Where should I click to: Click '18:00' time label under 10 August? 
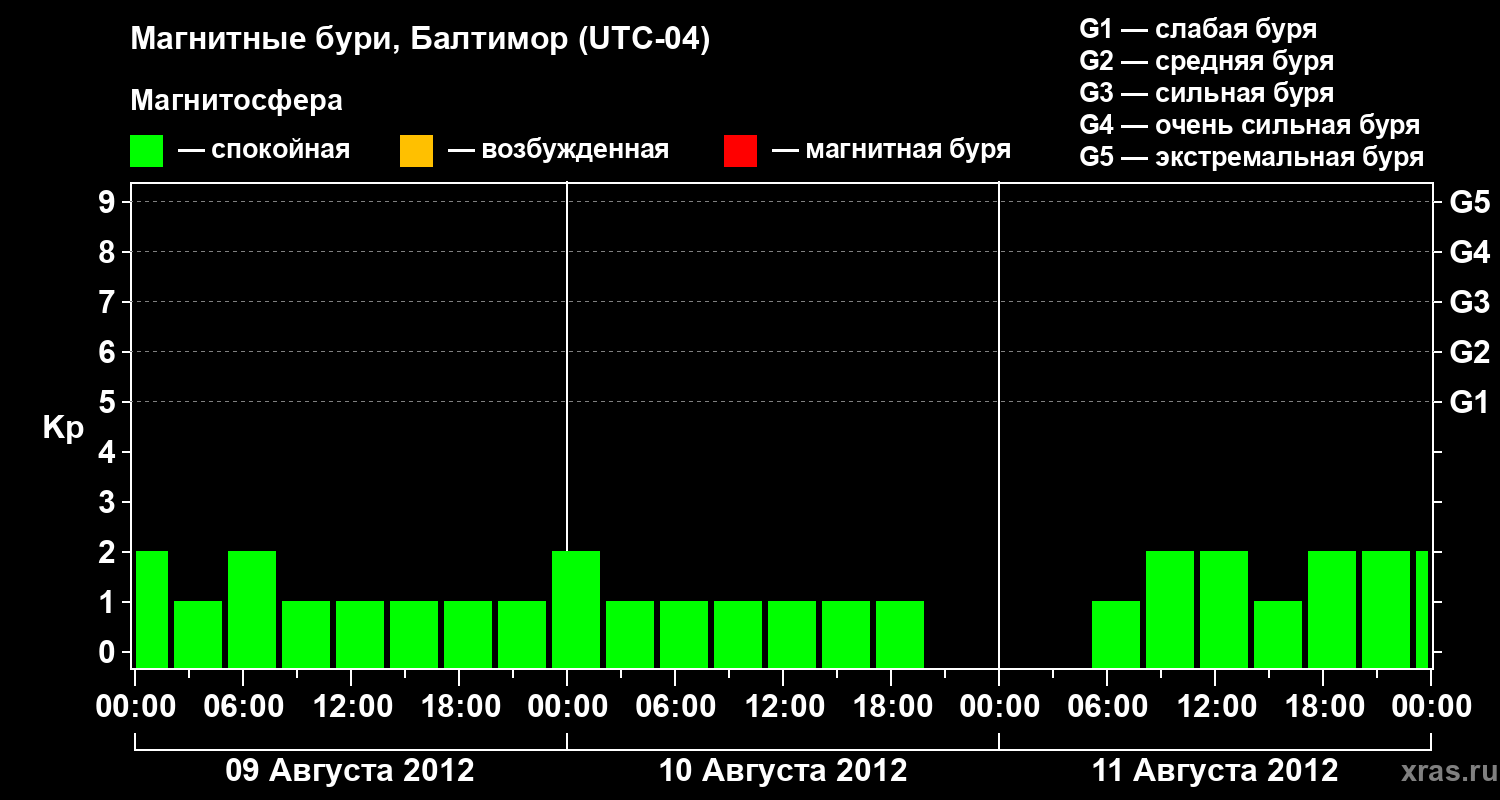tap(891, 706)
